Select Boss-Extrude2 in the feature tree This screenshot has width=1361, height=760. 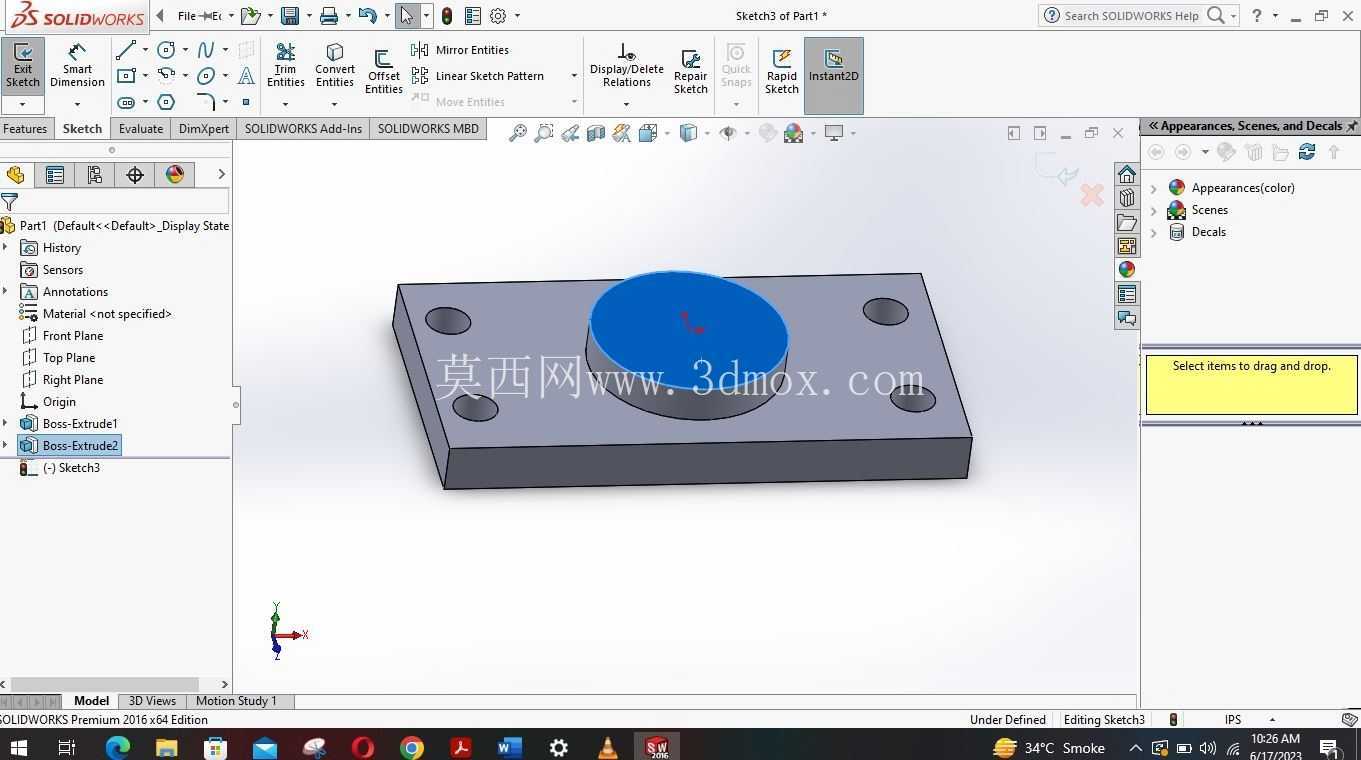coord(69,446)
